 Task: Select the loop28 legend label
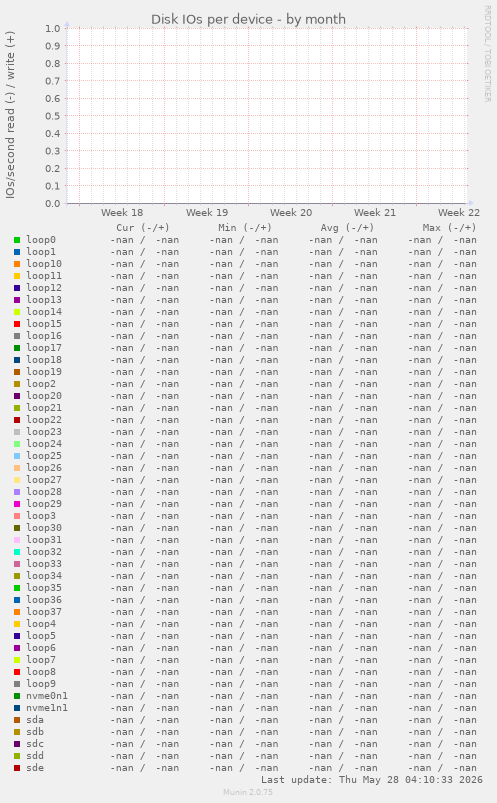(44, 492)
